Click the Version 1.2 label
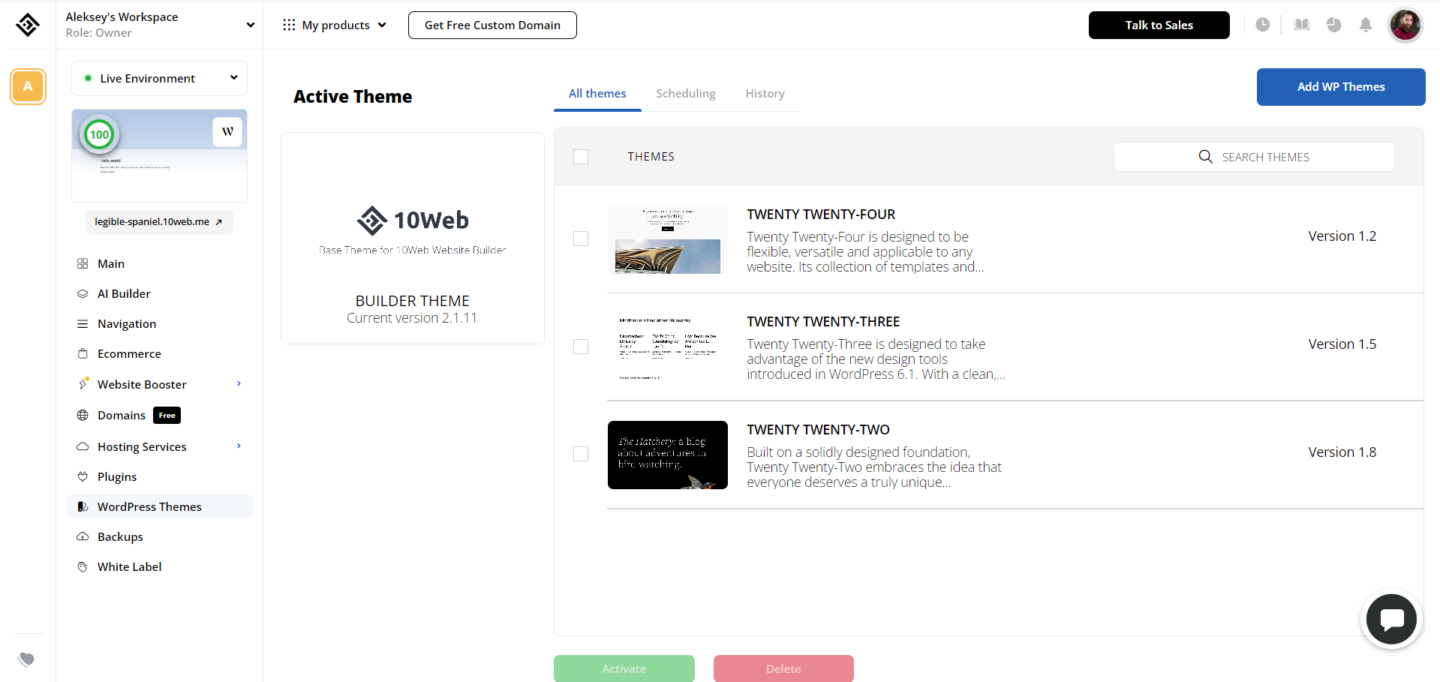 coord(1342,236)
